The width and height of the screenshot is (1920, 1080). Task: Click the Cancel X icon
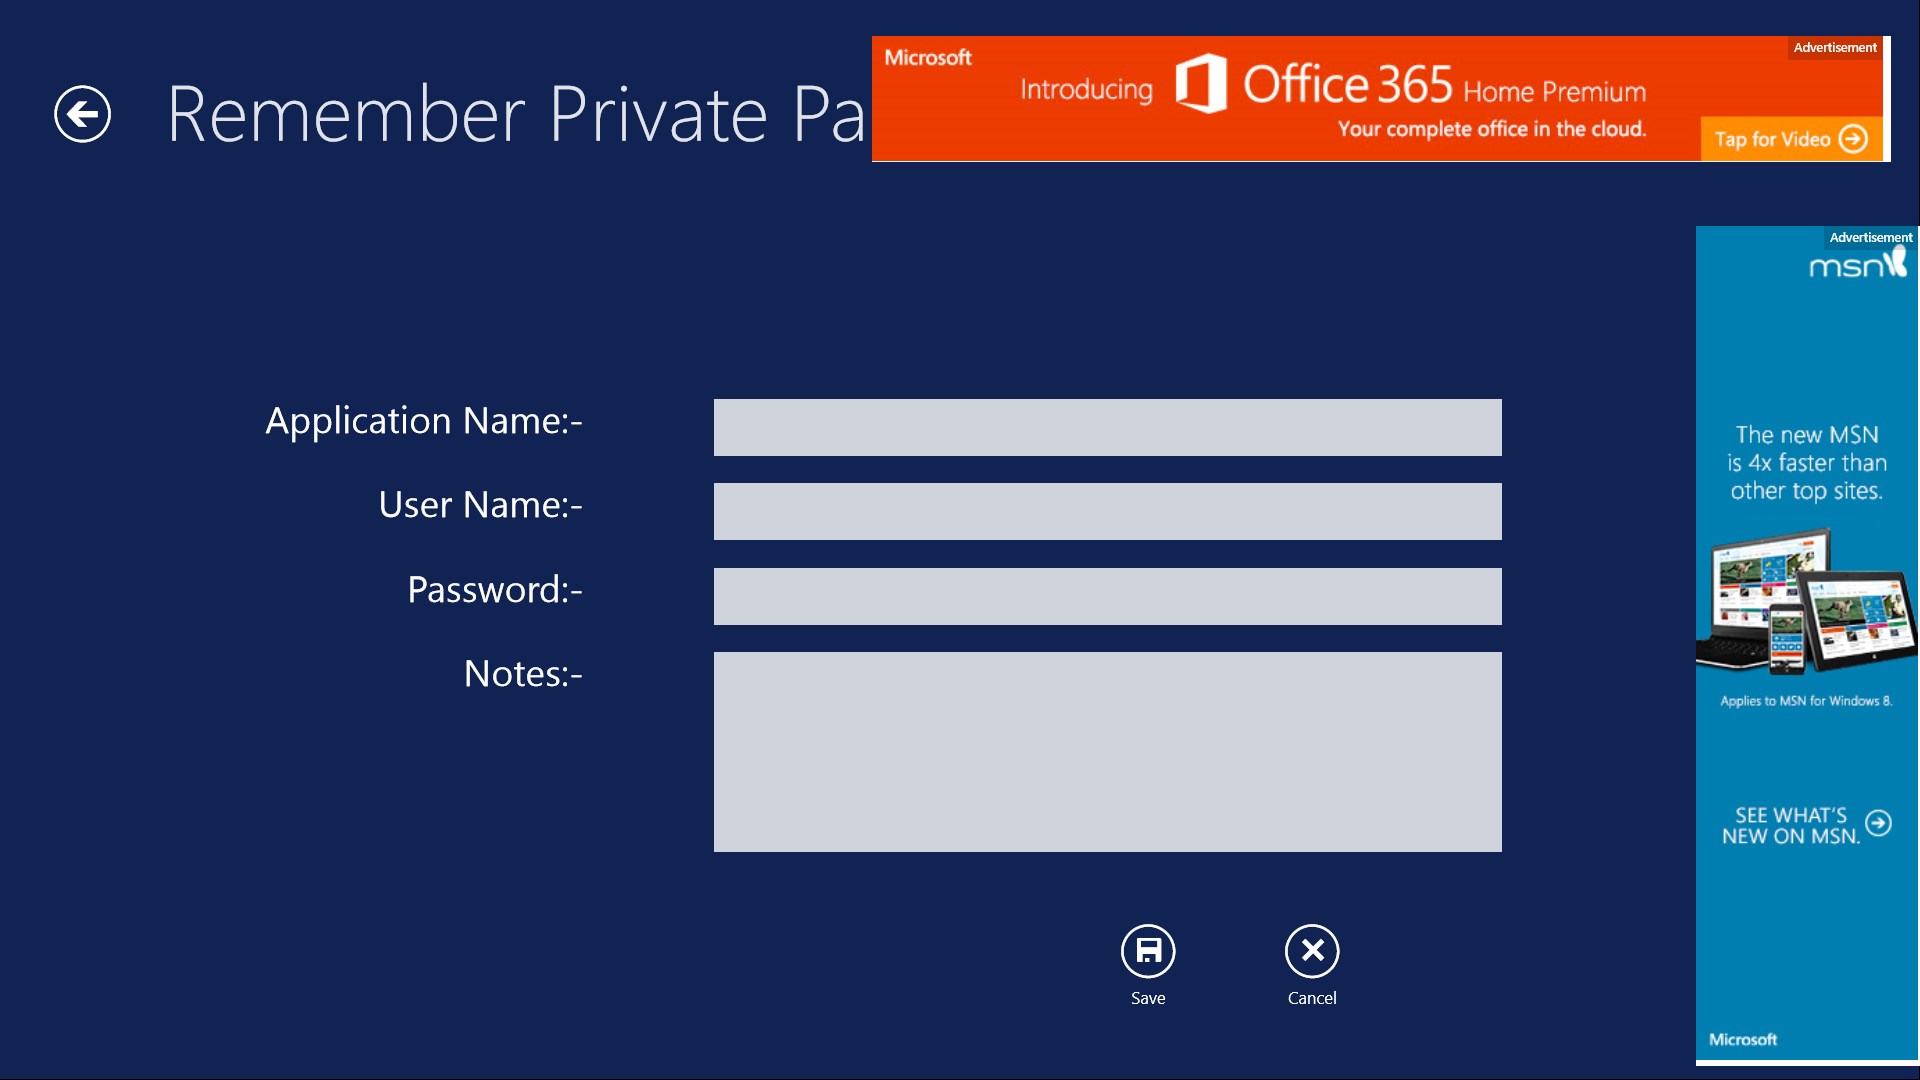pos(1312,950)
